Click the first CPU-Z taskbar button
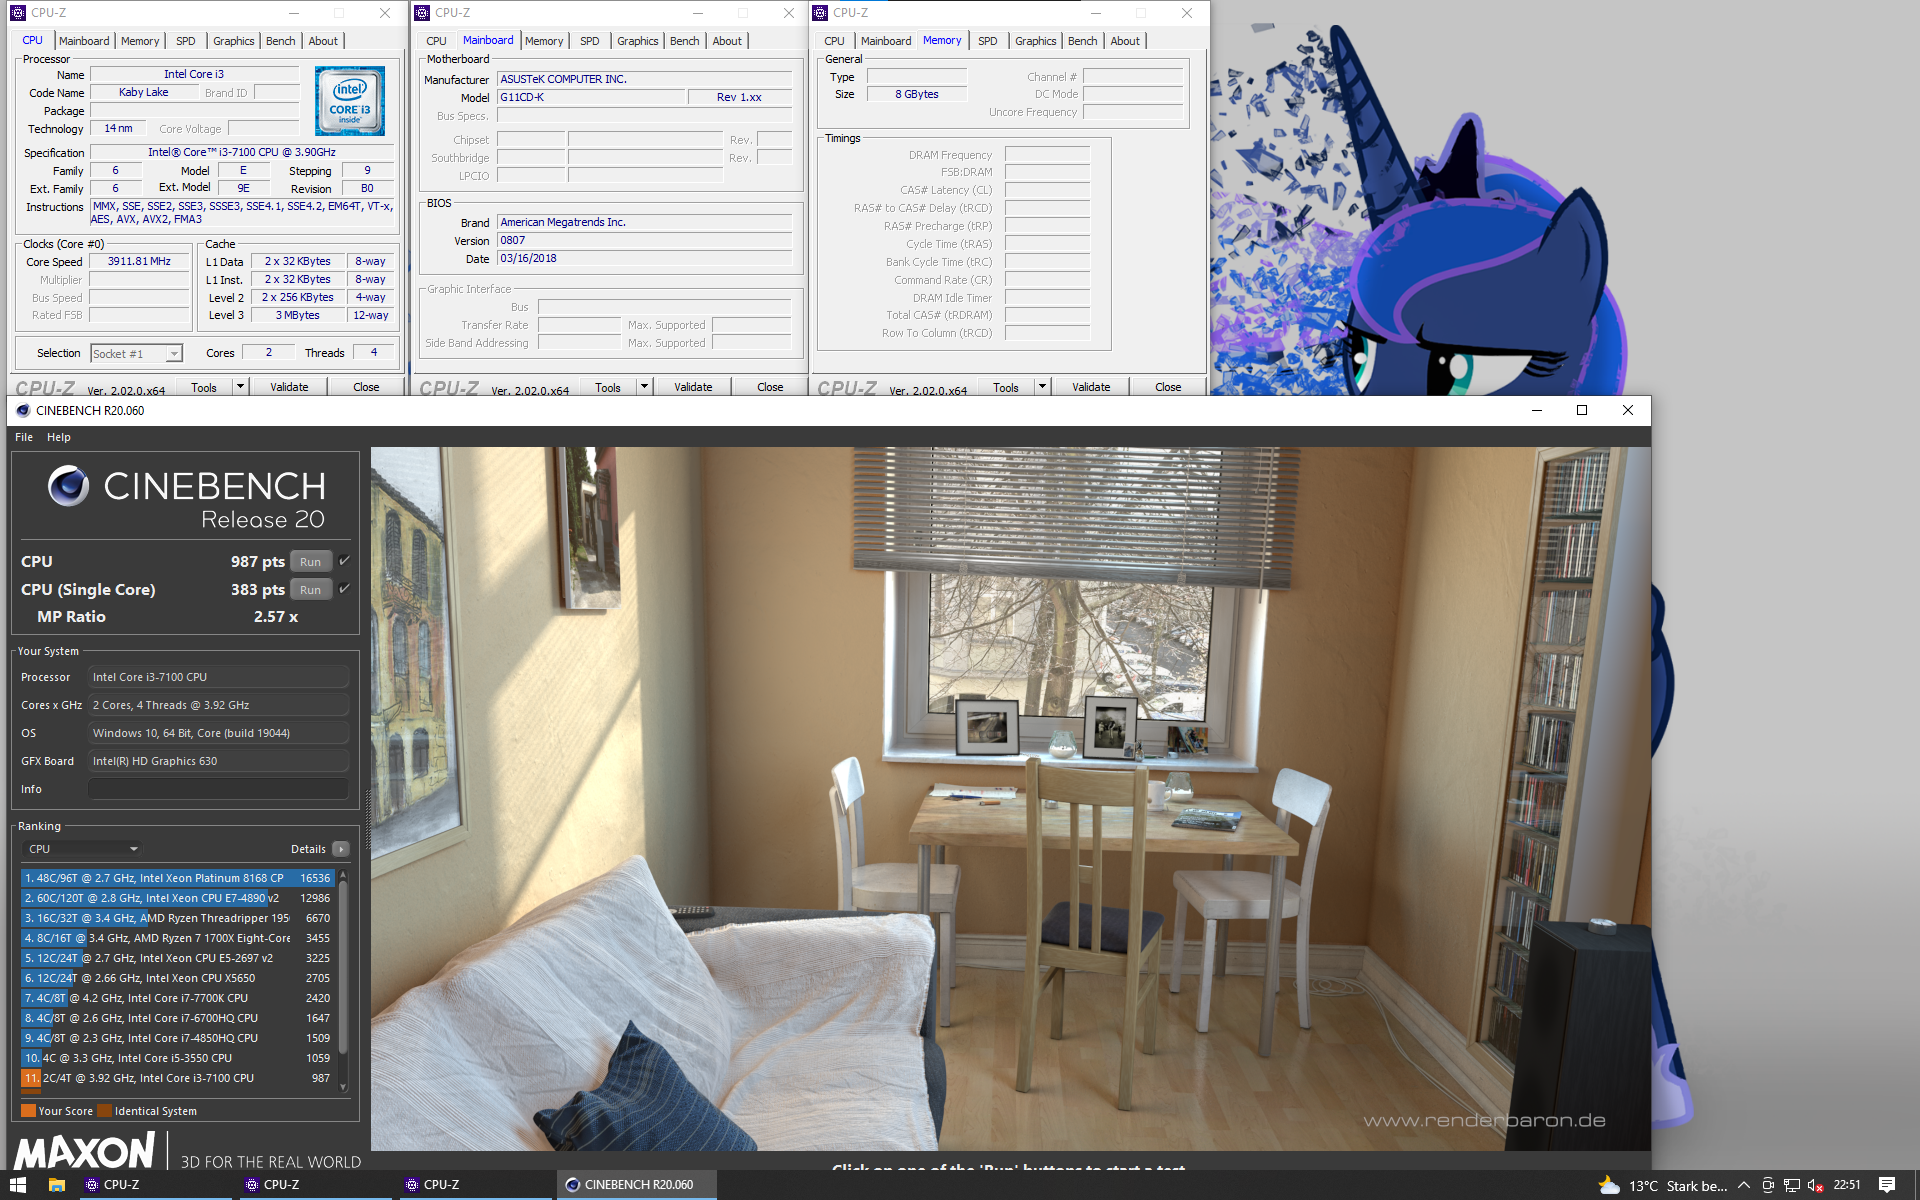Image resolution: width=1920 pixels, height=1200 pixels. [x=154, y=1185]
